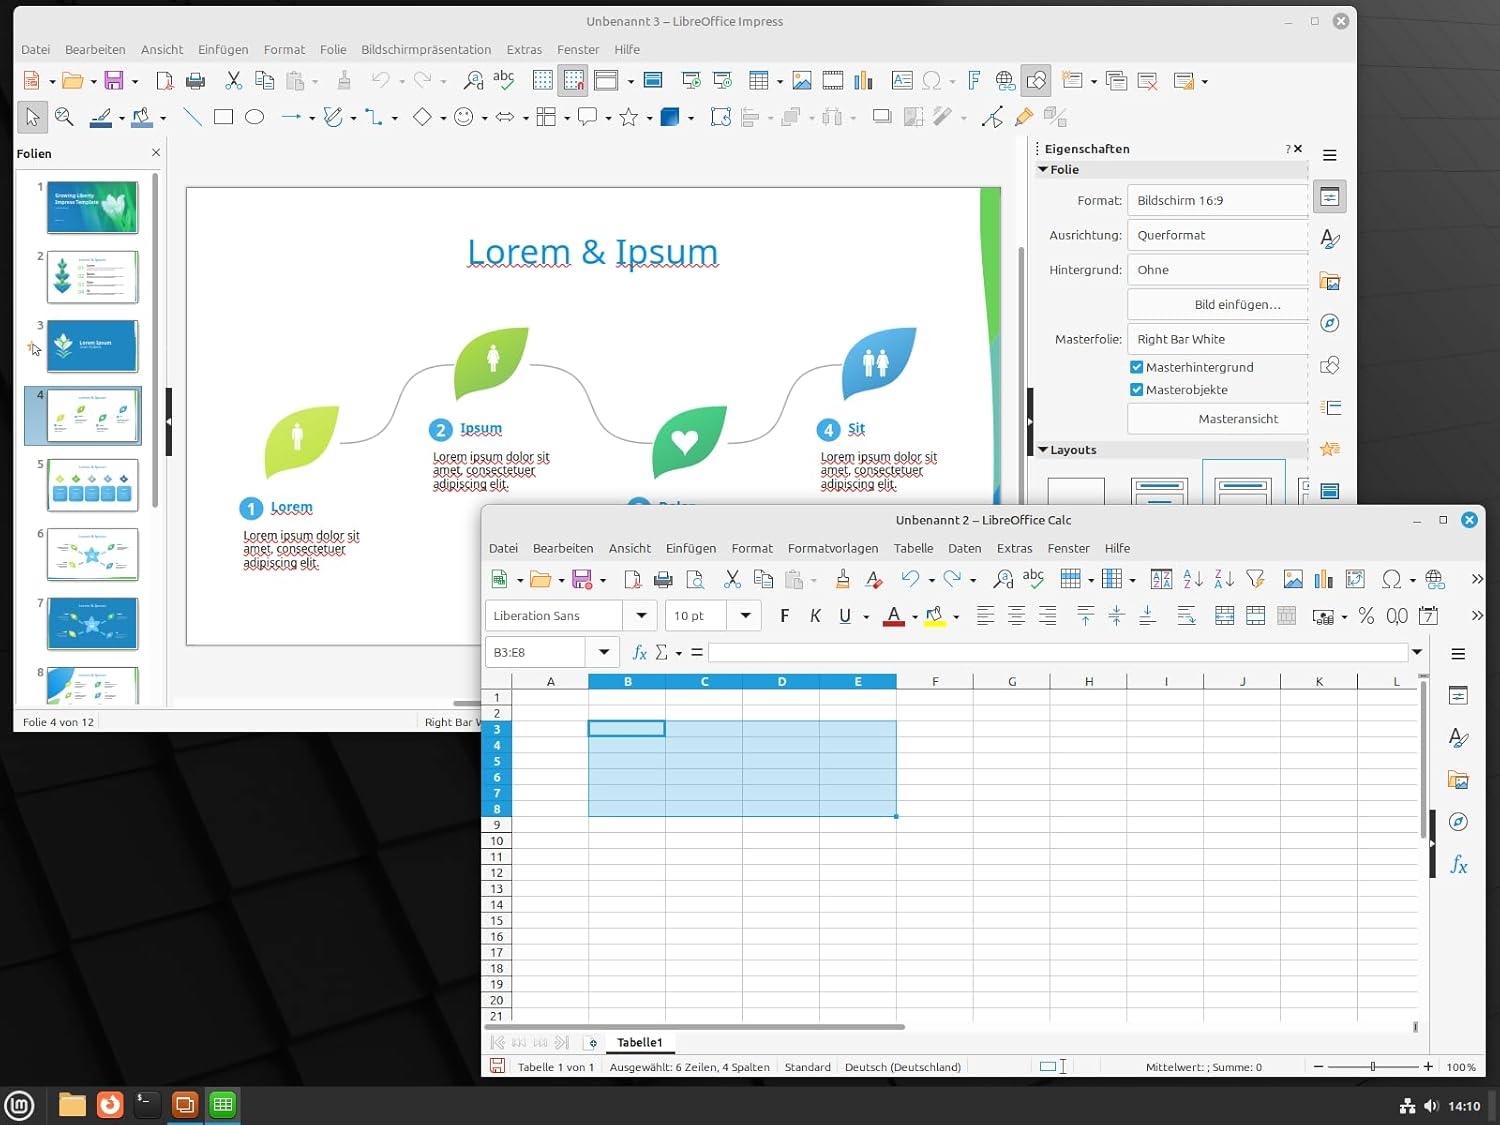Open the Liberation Sans font name dropdown
Screen dimensions: 1500x1125
641,616
